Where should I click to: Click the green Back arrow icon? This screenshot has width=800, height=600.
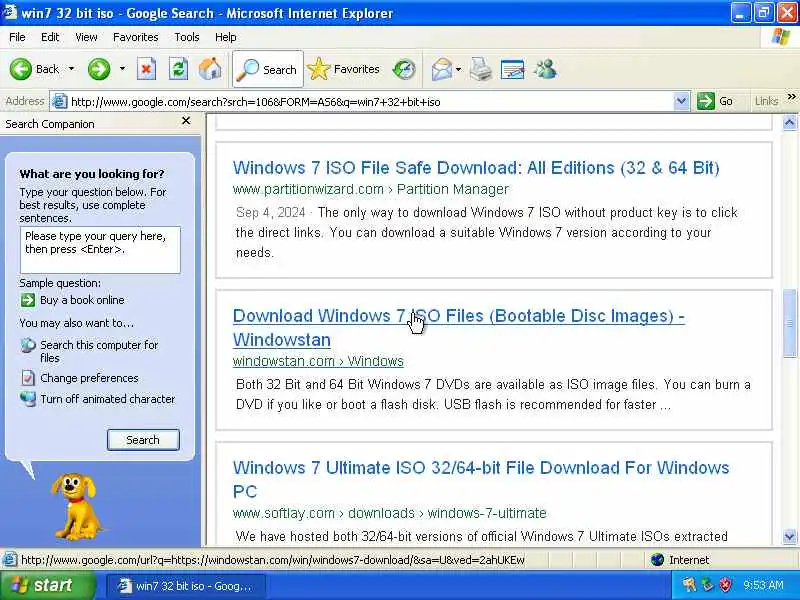(x=20, y=69)
